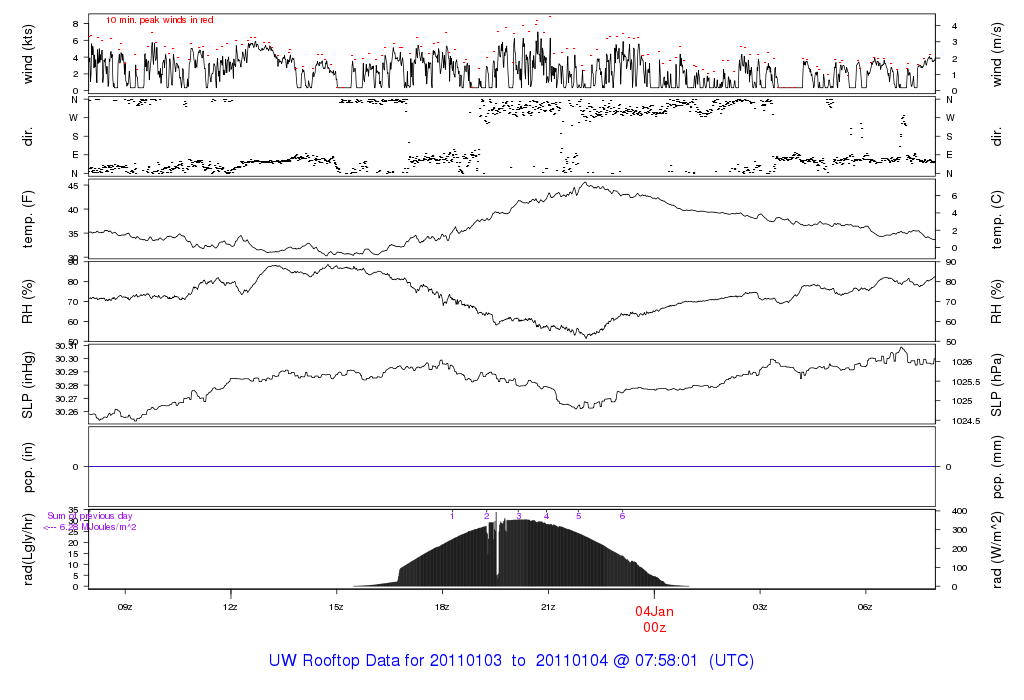1024x700 pixels.
Task: Click the purple 'Sum of previous day' annotation
Action: (90, 516)
